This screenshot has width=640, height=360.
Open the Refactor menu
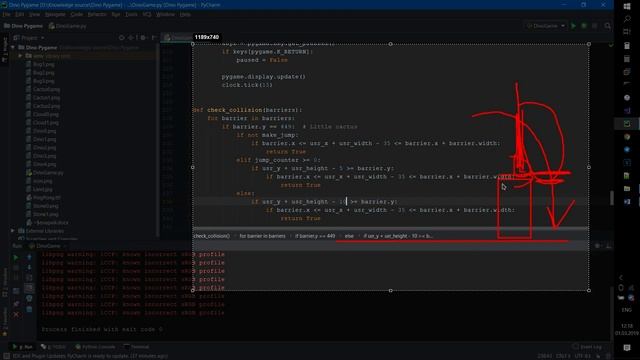click(x=97, y=14)
